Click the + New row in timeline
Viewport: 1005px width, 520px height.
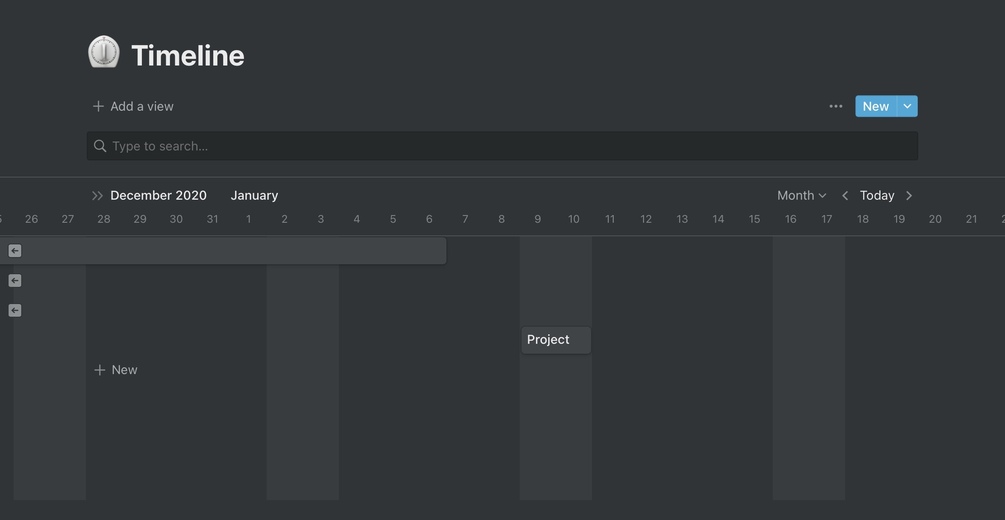point(116,370)
